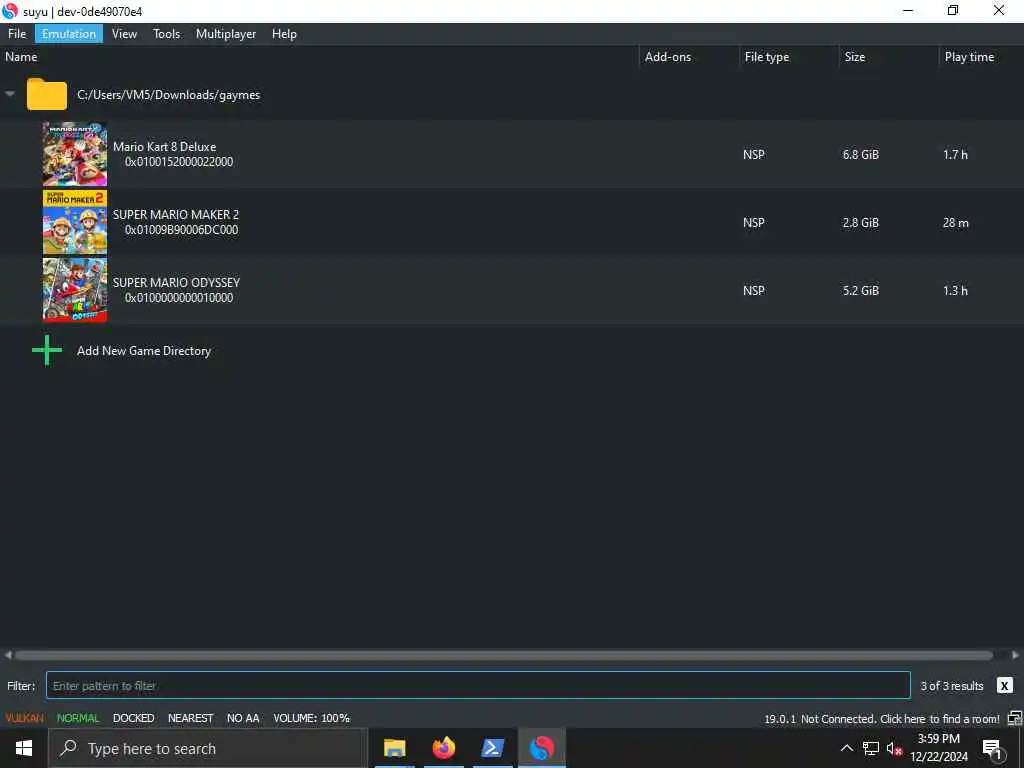Click the Mario Kart 8 Deluxe title text
Viewport: 1024px width, 768px height.
[x=165, y=147]
